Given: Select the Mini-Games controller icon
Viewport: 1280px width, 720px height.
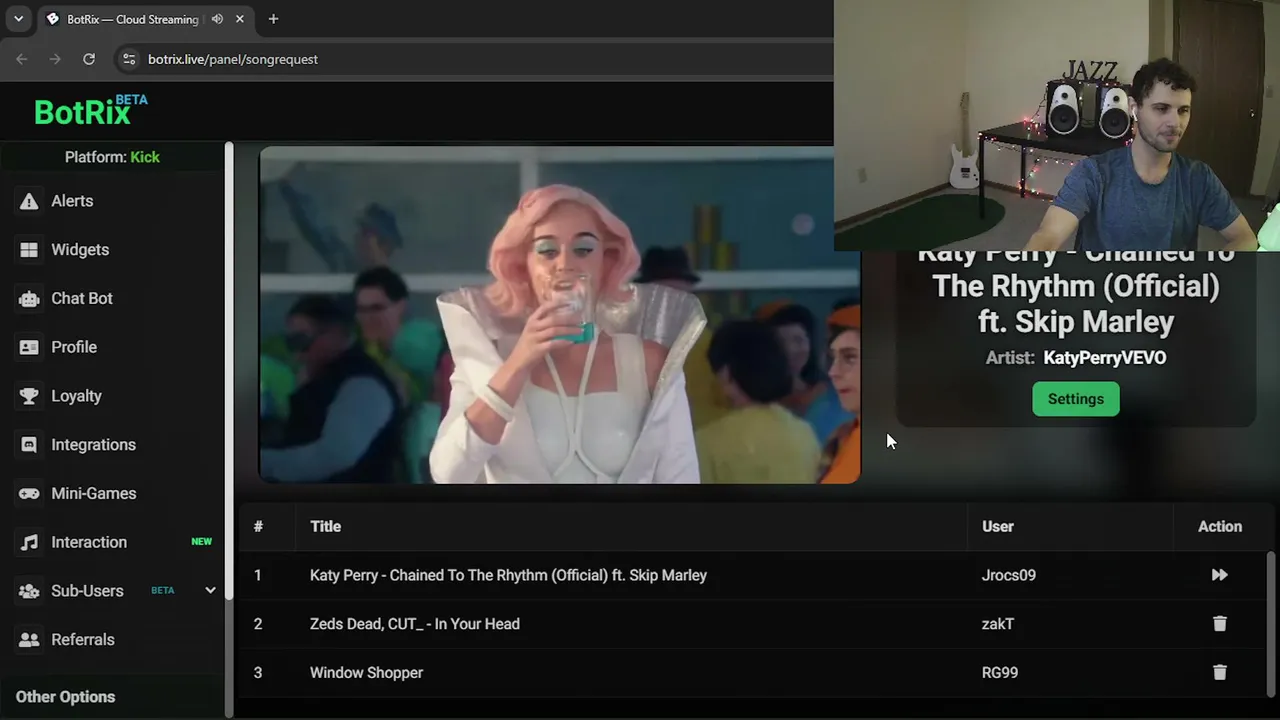Looking at the screenshot, I should point(29,493).
